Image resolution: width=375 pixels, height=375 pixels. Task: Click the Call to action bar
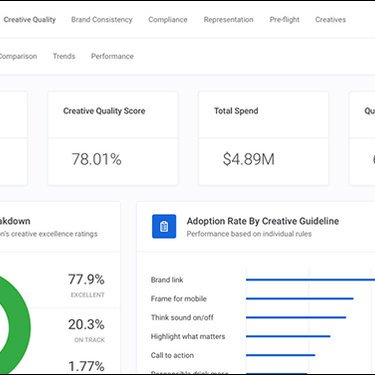(281, 355)
